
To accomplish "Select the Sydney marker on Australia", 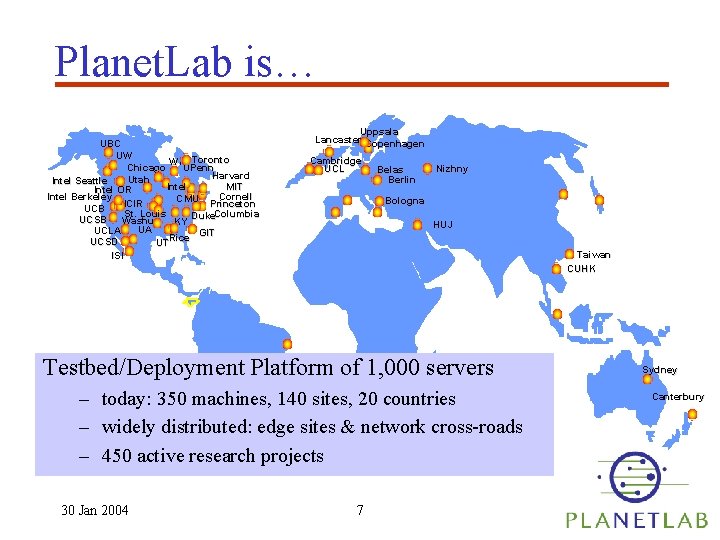I will click(647, 379).
